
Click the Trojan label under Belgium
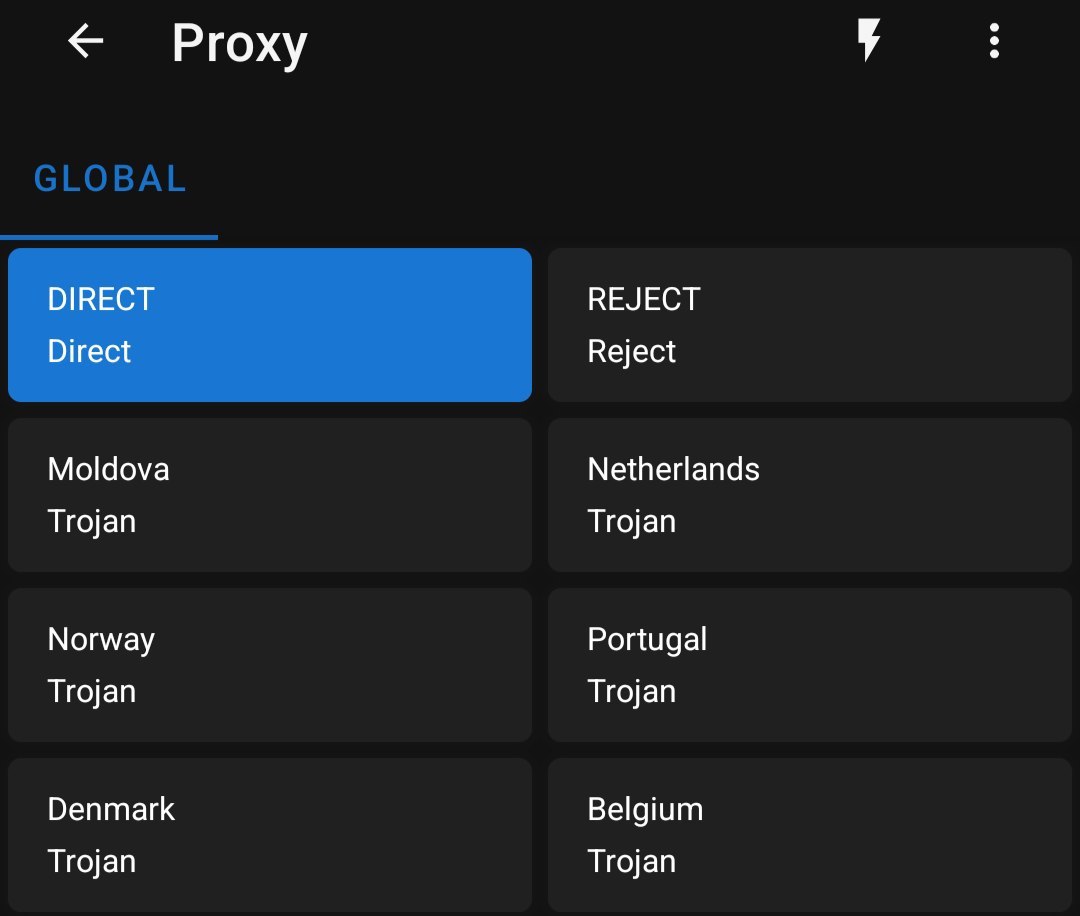pyautogui.click(x=632, y=862)
